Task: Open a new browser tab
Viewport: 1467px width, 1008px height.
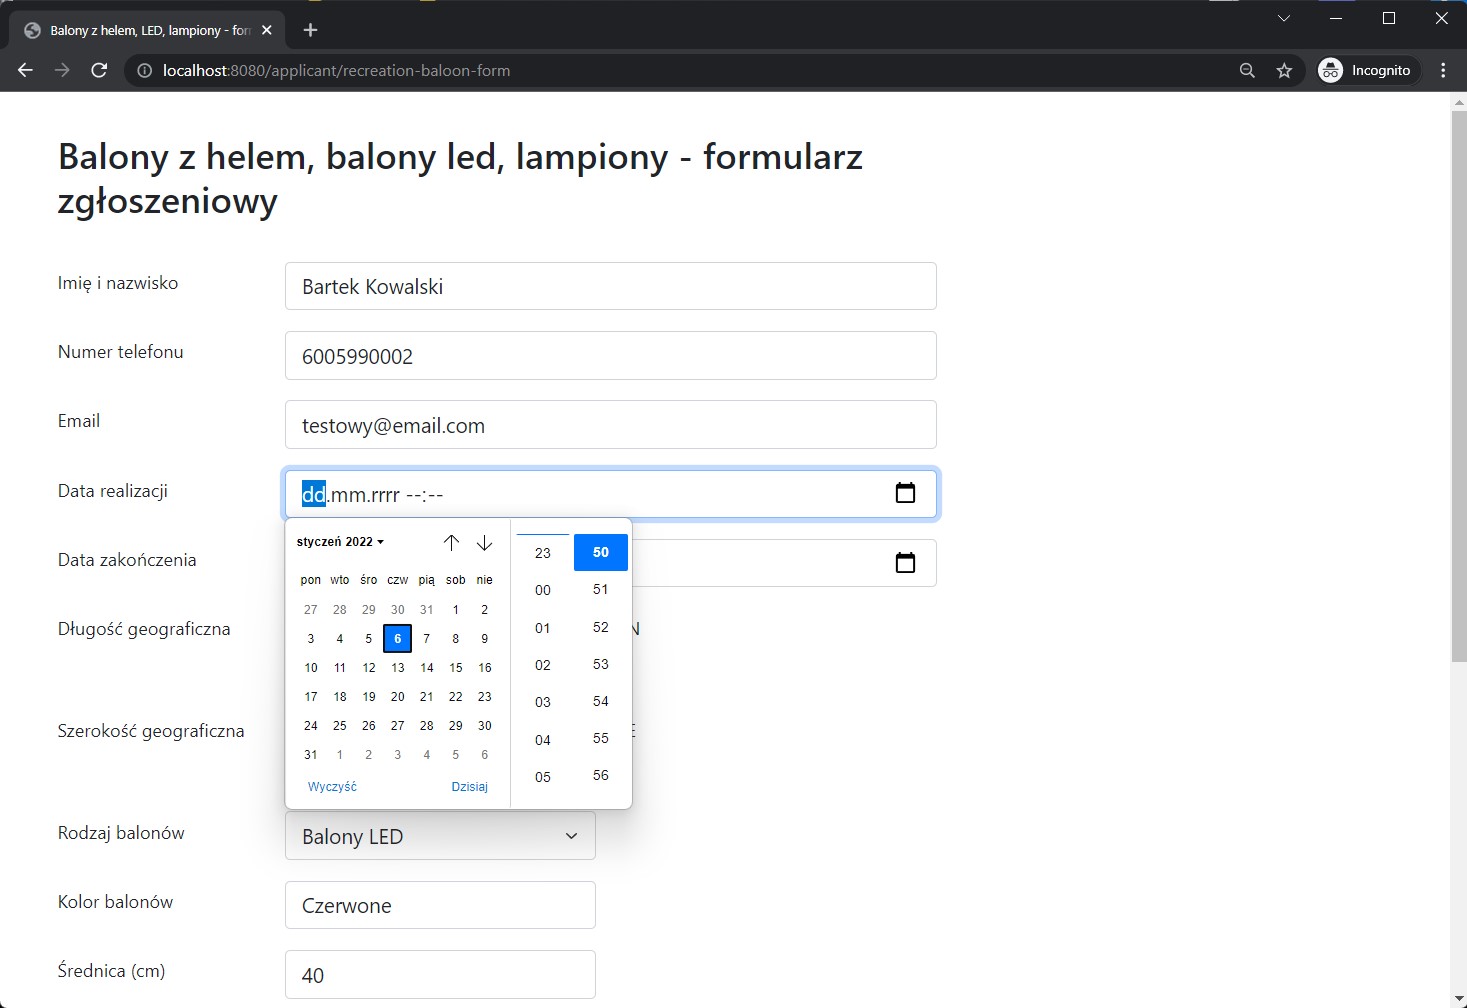Action: [x=310, y=29]
